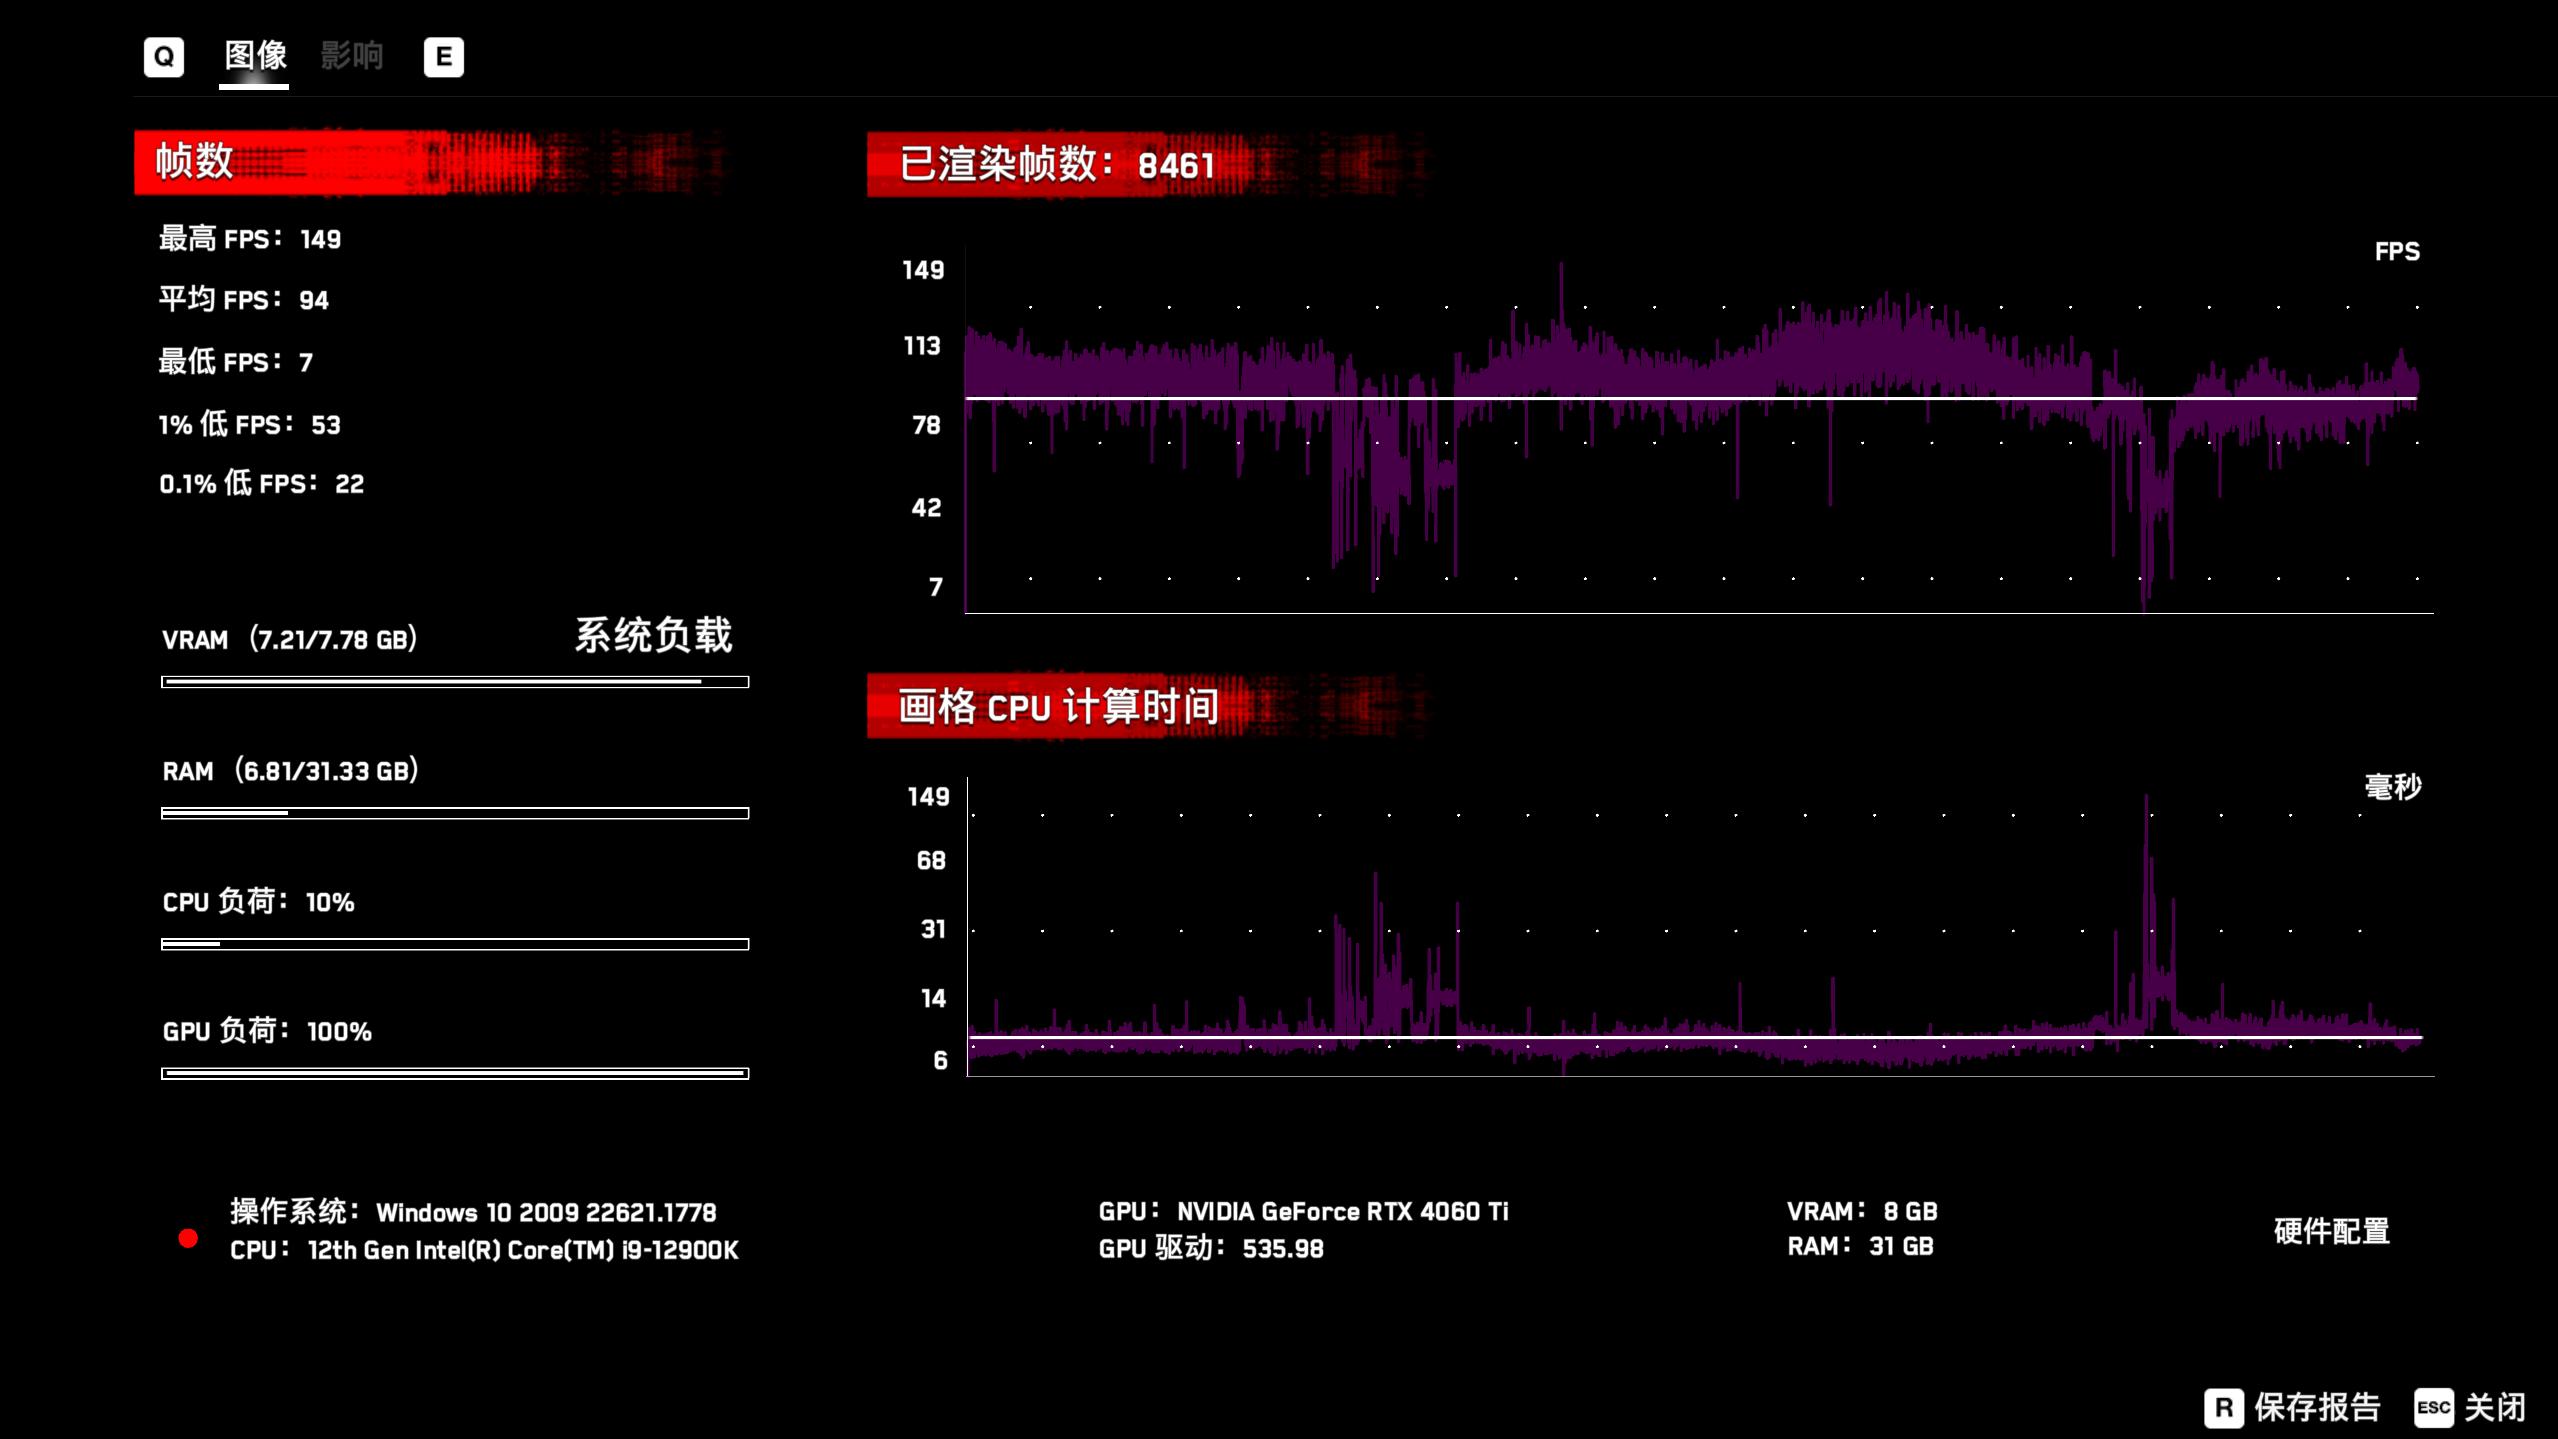Image resolution: width=2558 pixels, height=1439 pixels.
Task: Select the 图像 tab
Action: coord(253,57)
